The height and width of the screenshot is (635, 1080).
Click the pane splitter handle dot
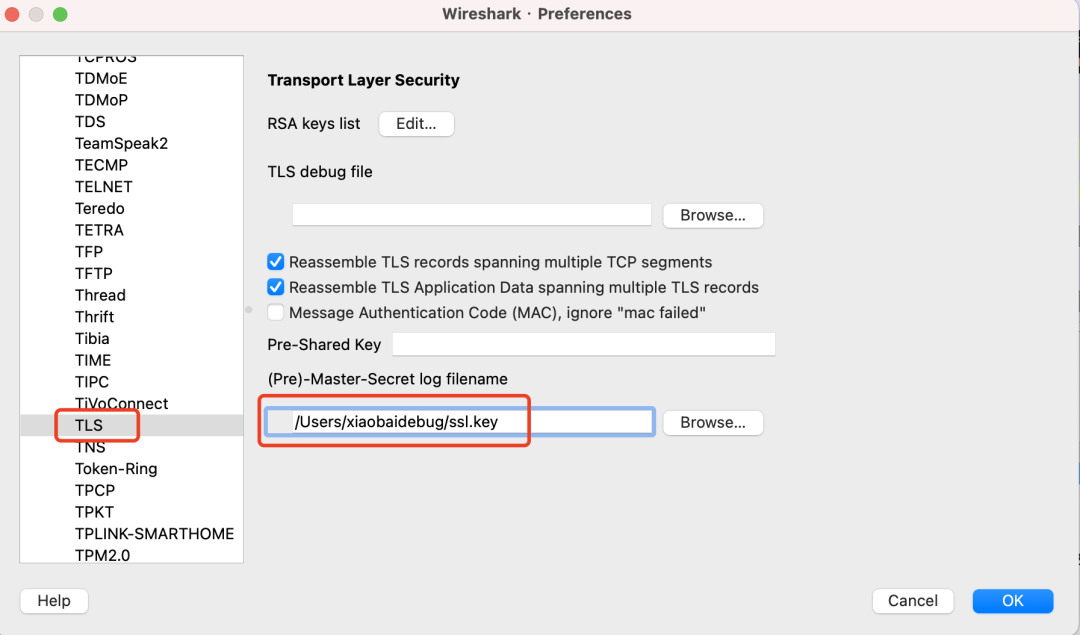[249, 310]
